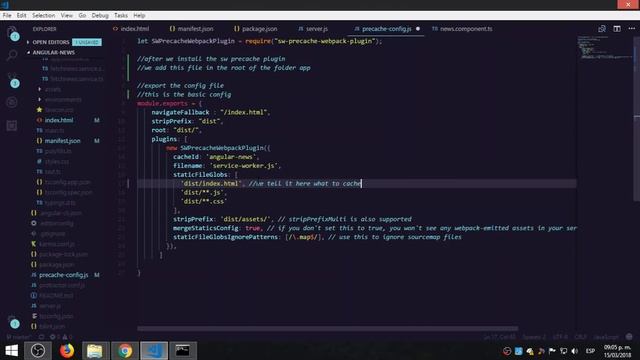Open OBS Studio from the taskbar
Image resolution: width=640 pixels, height=360 pixels.
pyautogui.click(x=38, y=351)
